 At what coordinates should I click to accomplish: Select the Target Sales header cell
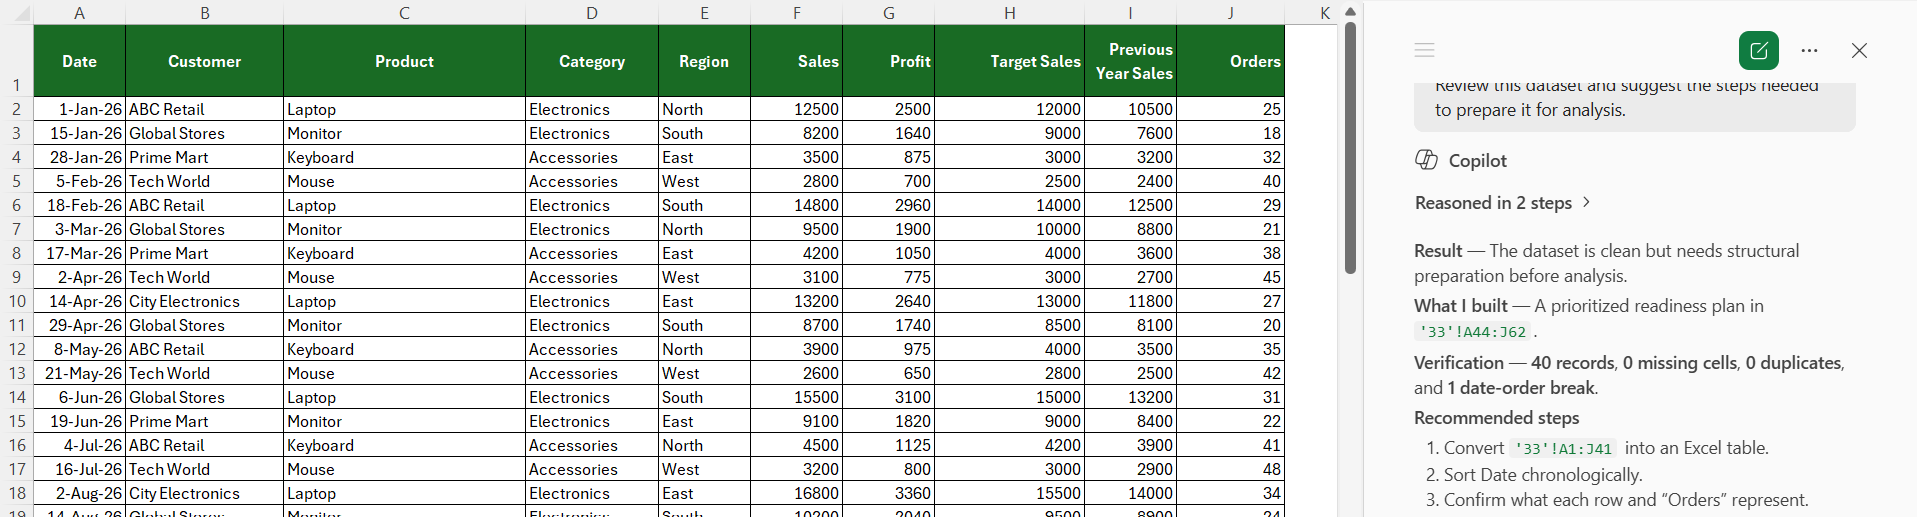1009,61
